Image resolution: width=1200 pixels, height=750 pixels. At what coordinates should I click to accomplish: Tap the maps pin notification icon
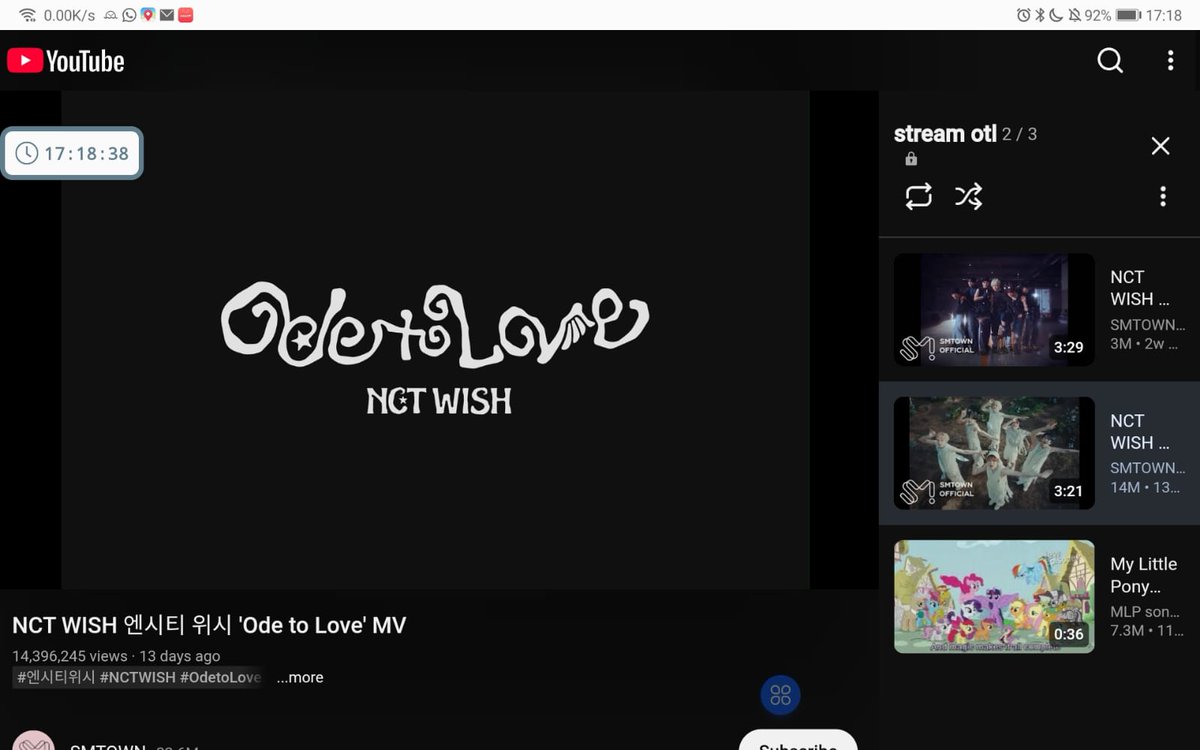pyautogui.click(x=148, y=15)
